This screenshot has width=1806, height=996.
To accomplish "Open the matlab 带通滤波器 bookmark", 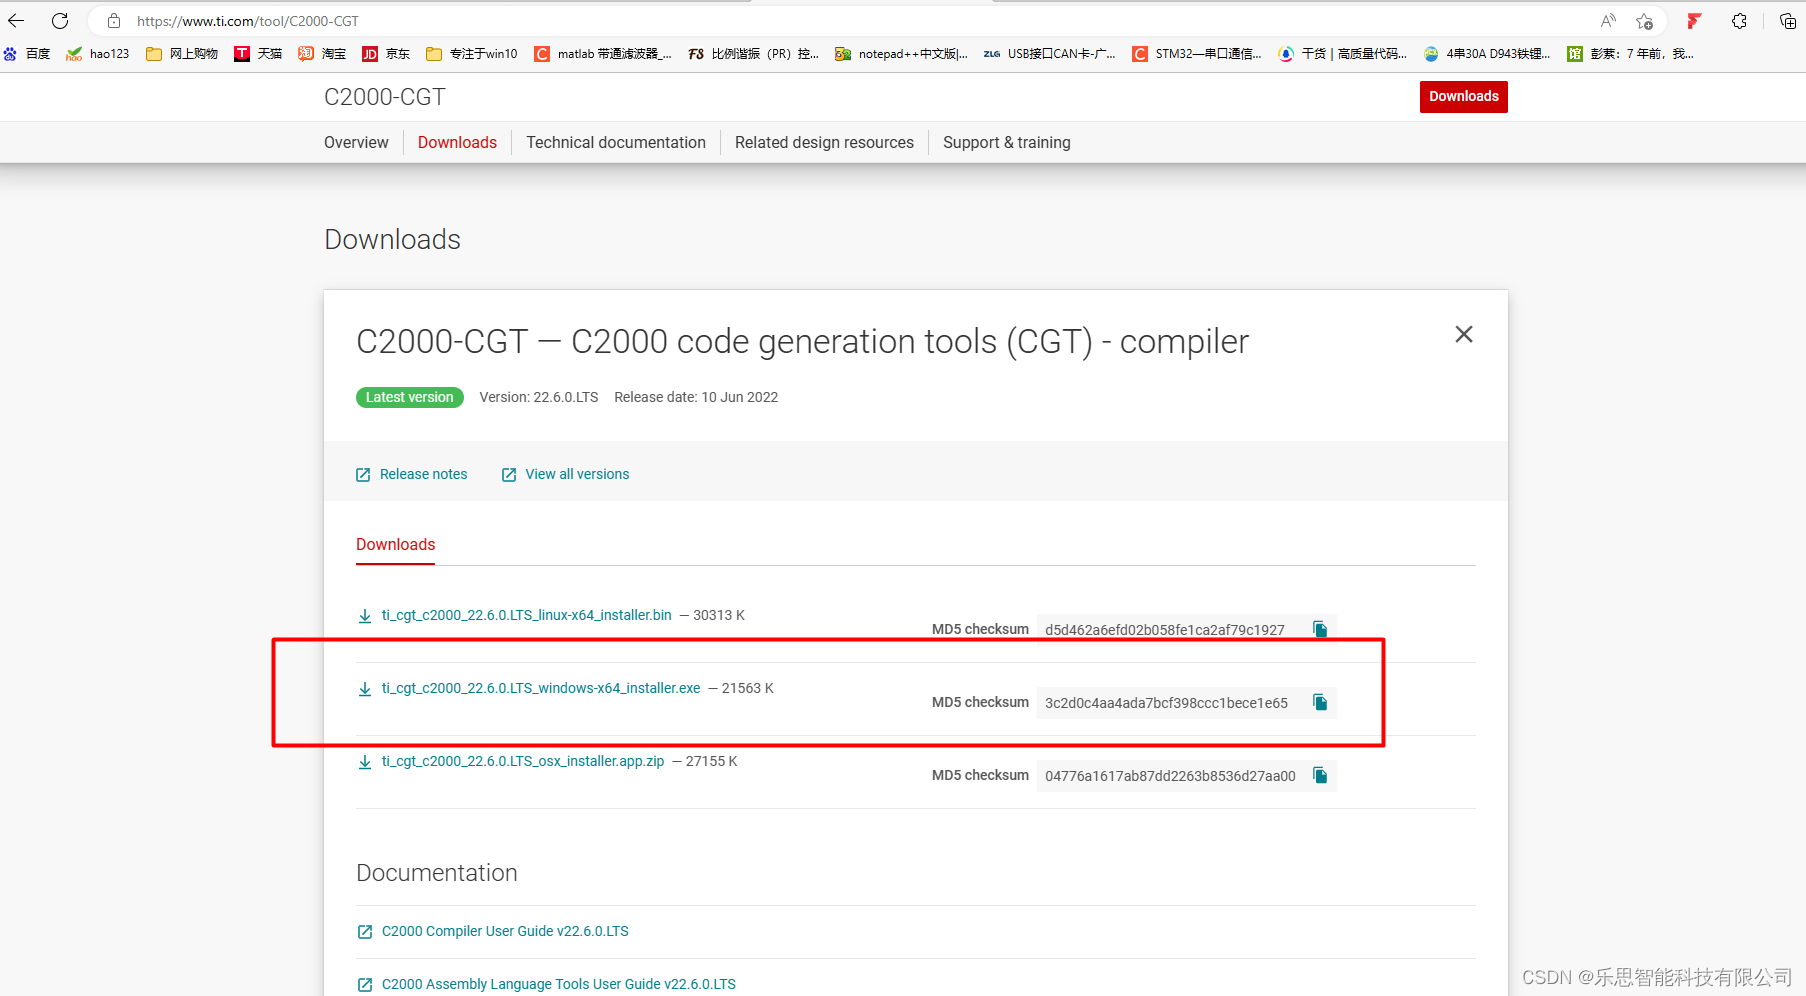I will coord(603,54).
